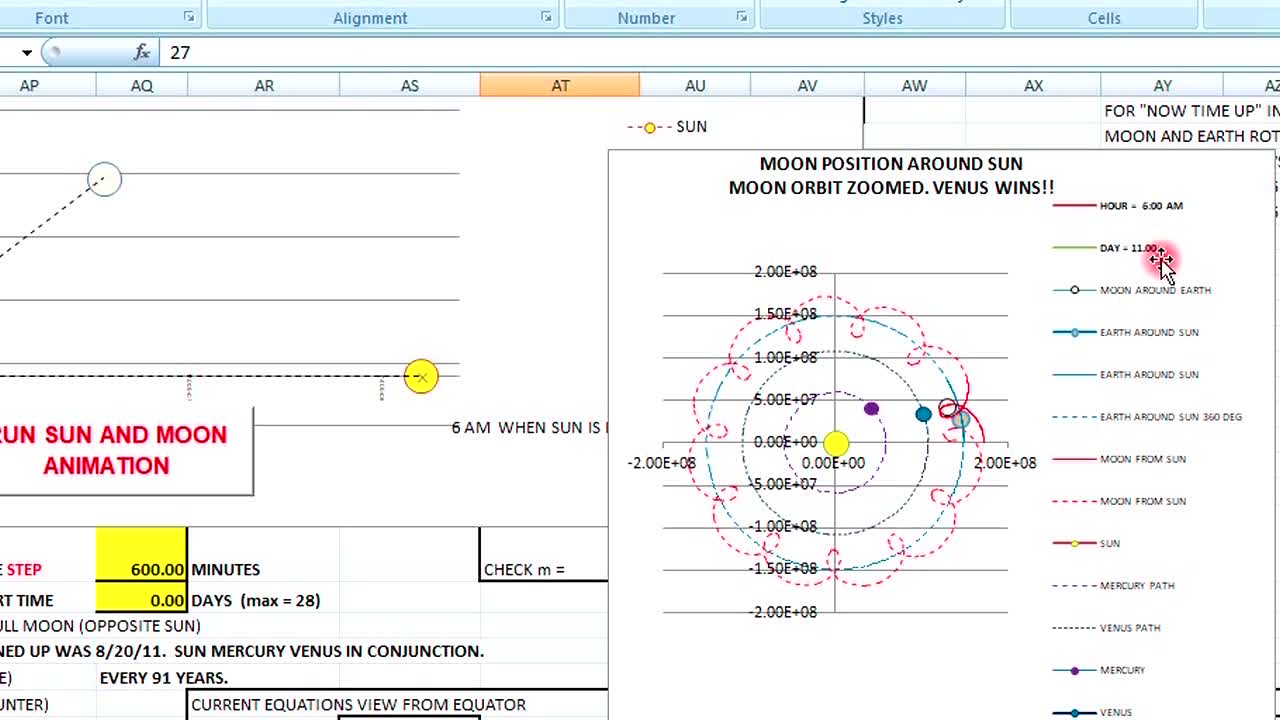Select "MERCURY PATH" legend entry

1114,585
